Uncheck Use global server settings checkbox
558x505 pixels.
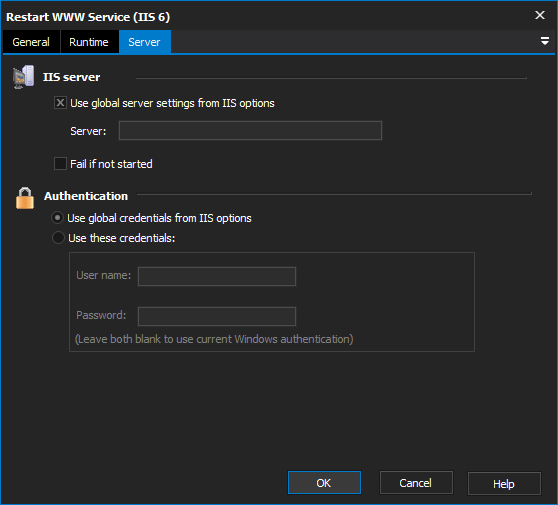60,103
